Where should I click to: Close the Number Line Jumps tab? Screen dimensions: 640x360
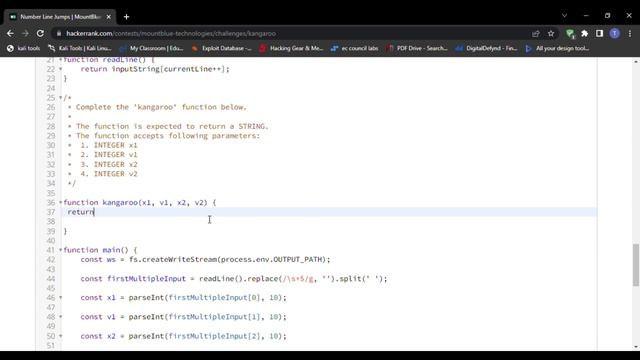(x=109, y=17)
